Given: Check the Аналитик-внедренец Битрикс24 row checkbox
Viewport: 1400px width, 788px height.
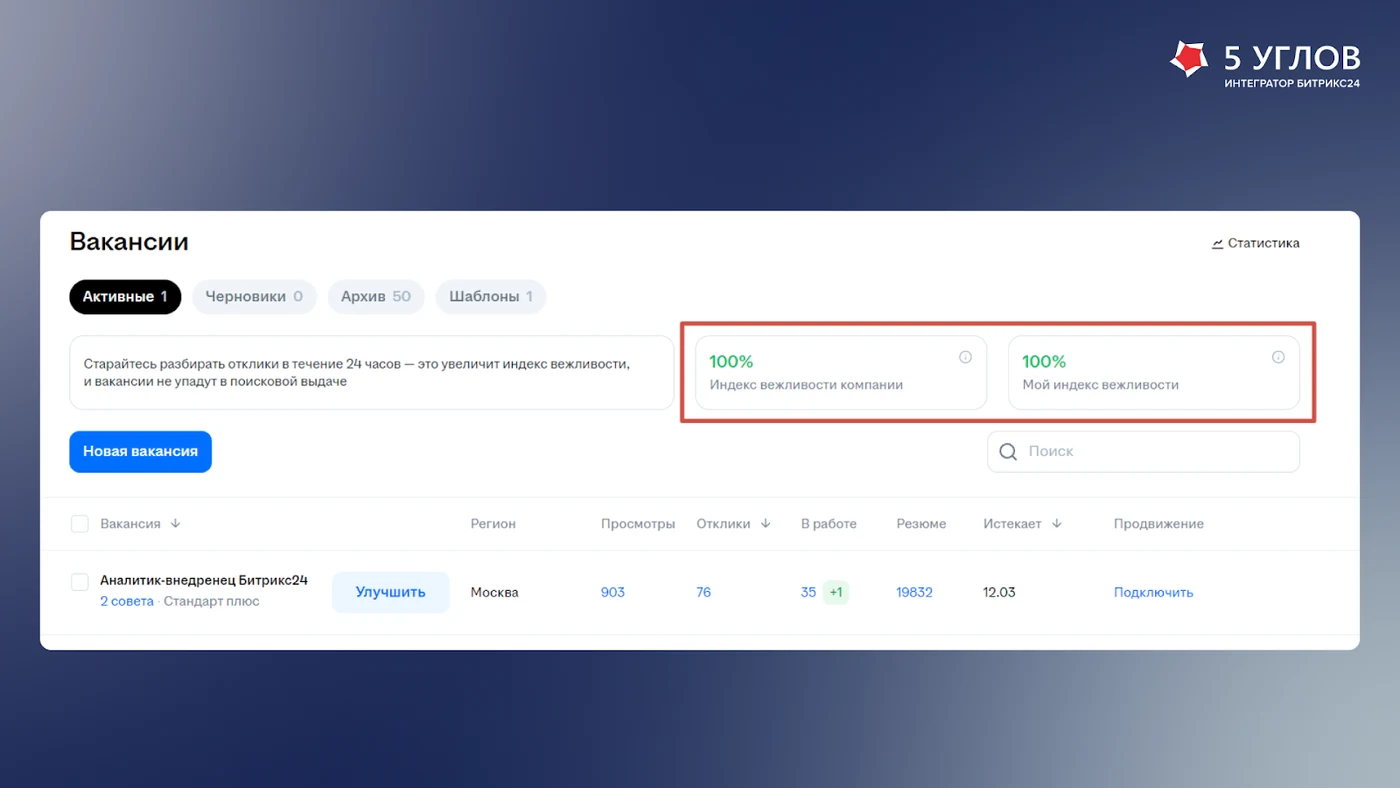Looking at the screenshot, I should (x=80, y=582).
